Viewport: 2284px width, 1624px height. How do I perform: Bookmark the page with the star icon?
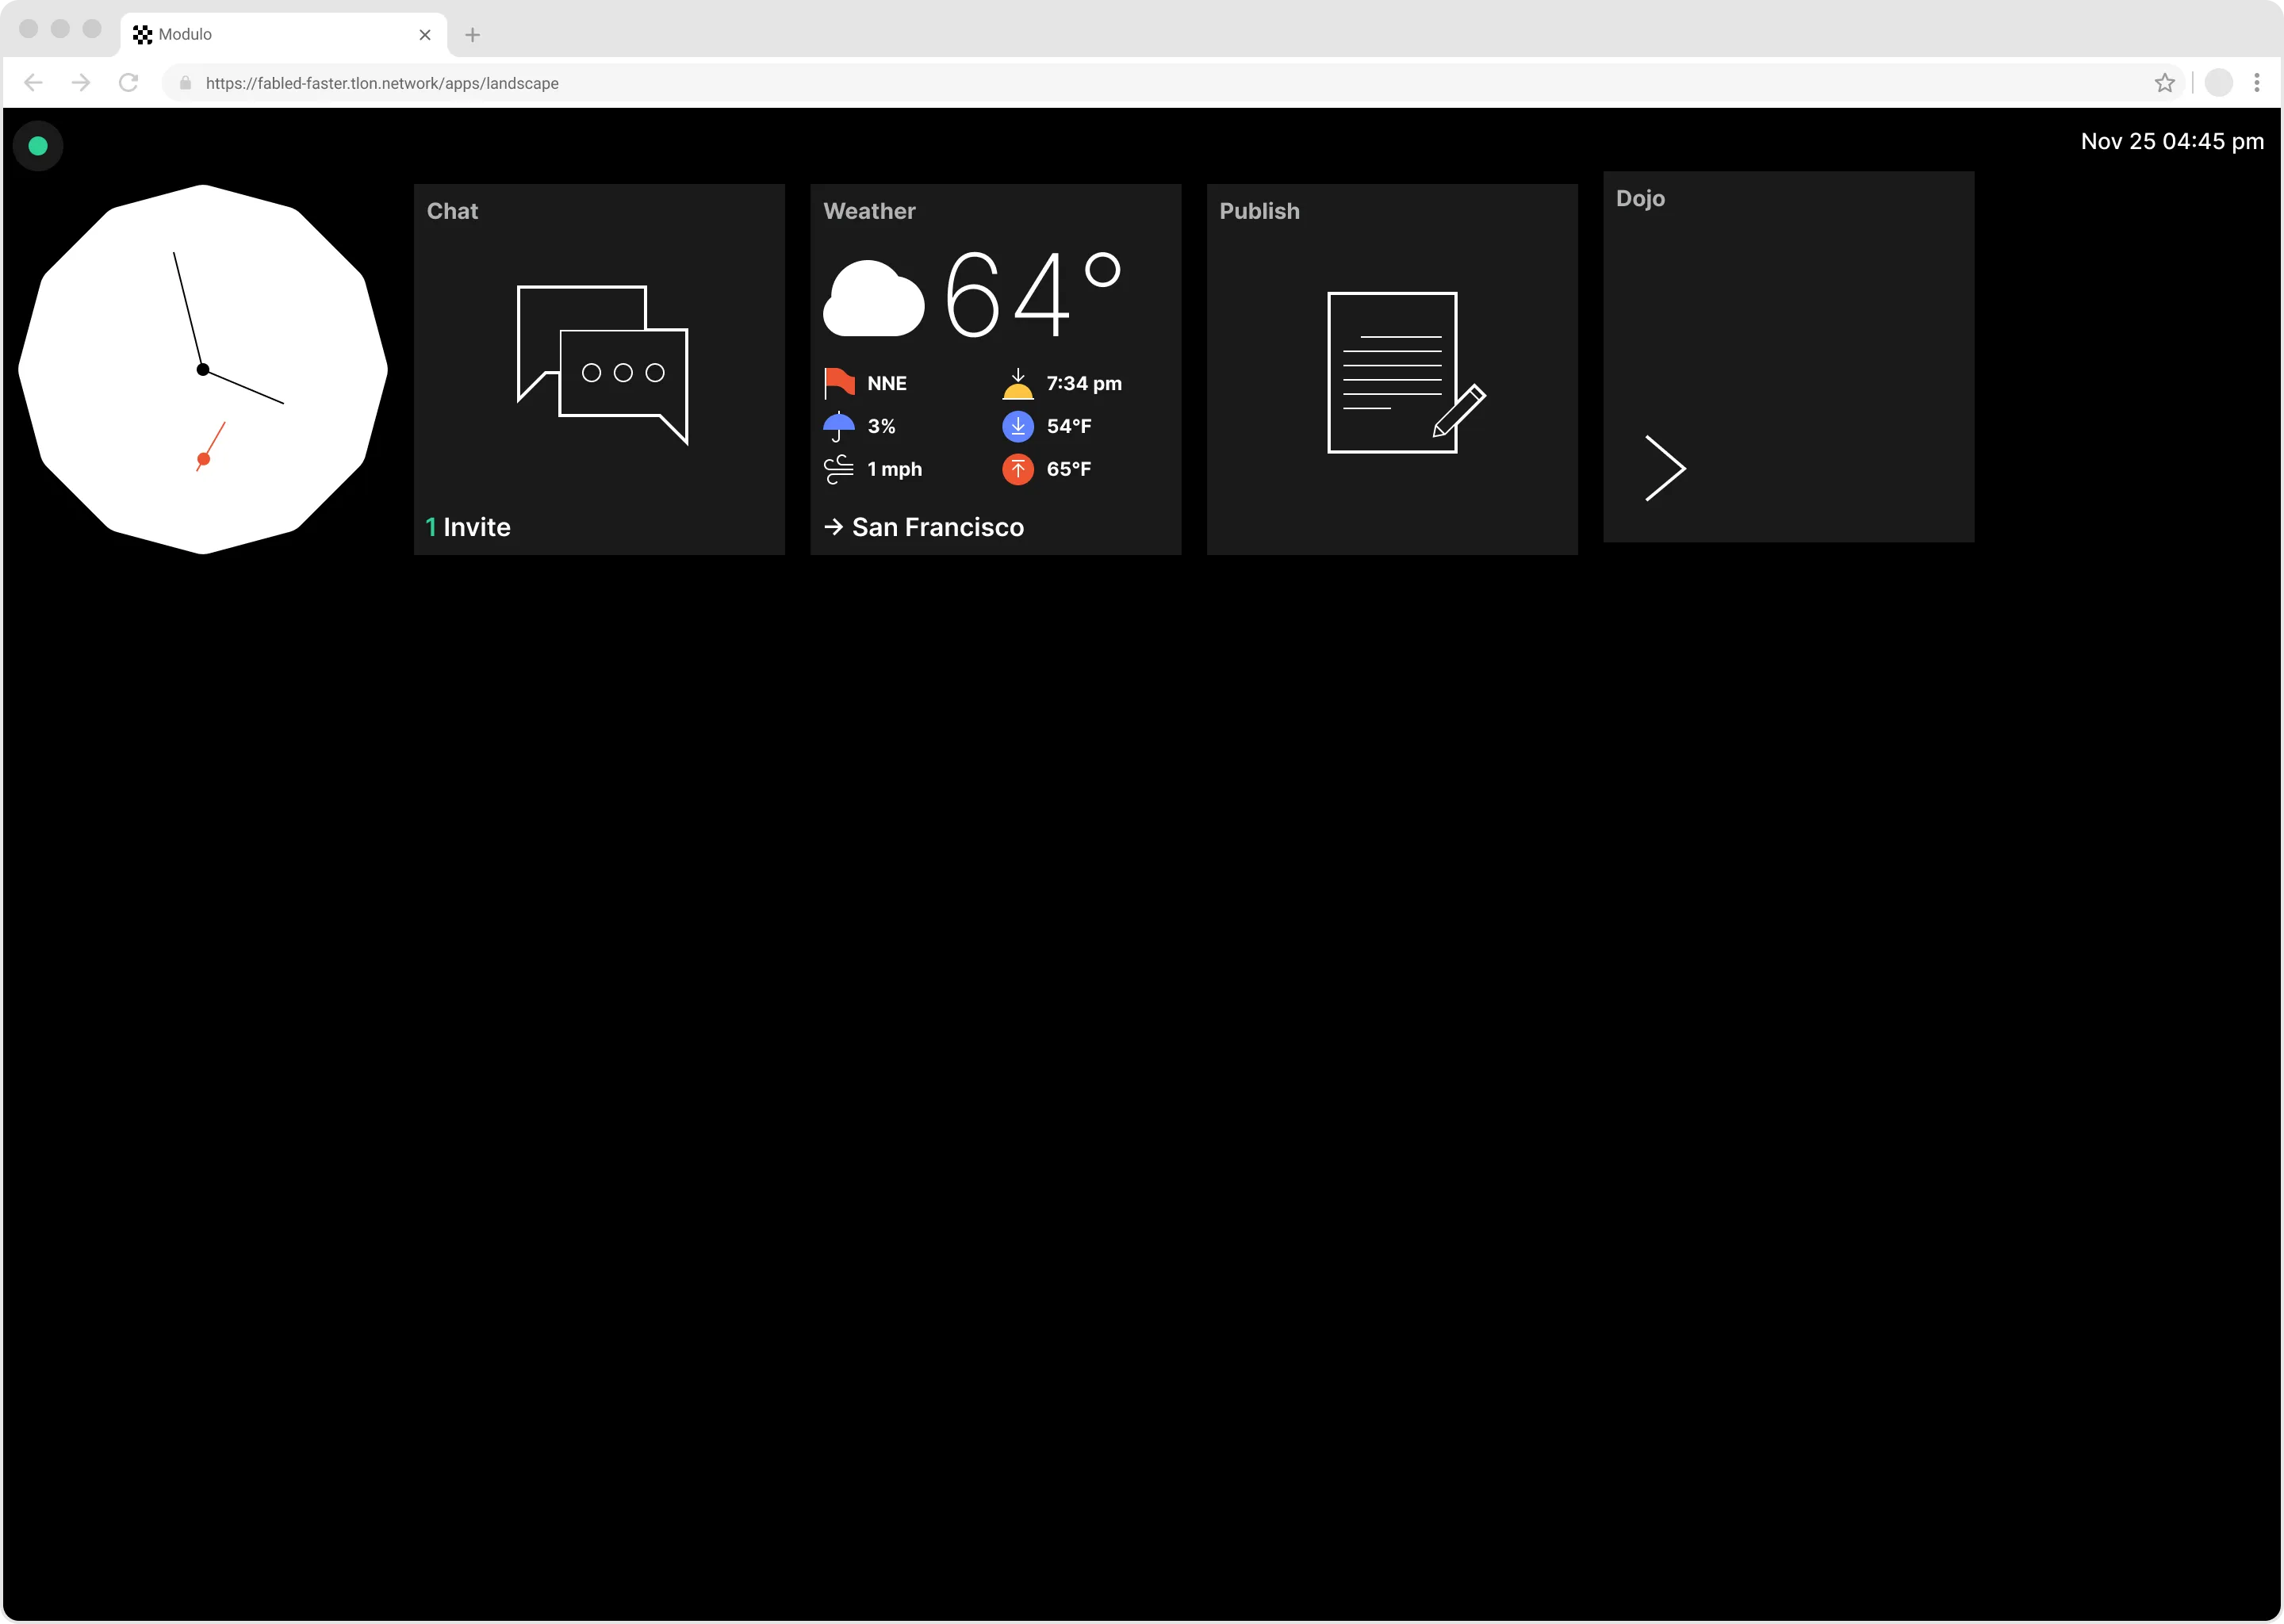click(x=2165, y=83)
